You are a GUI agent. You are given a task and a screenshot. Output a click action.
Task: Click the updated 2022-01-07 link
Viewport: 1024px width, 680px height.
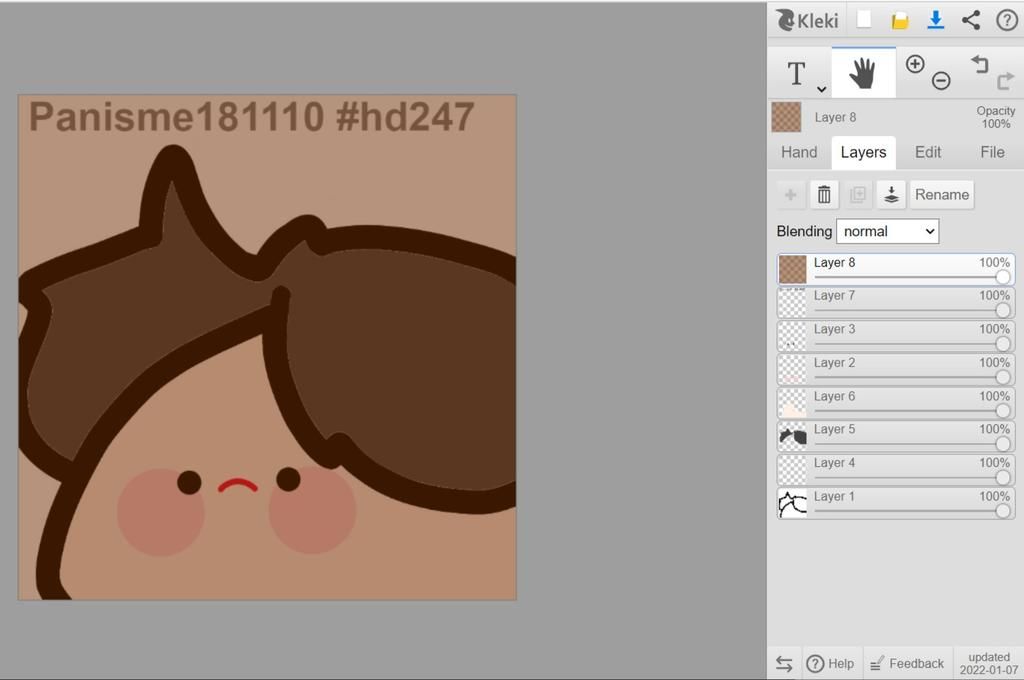click(x=989, y=663)
